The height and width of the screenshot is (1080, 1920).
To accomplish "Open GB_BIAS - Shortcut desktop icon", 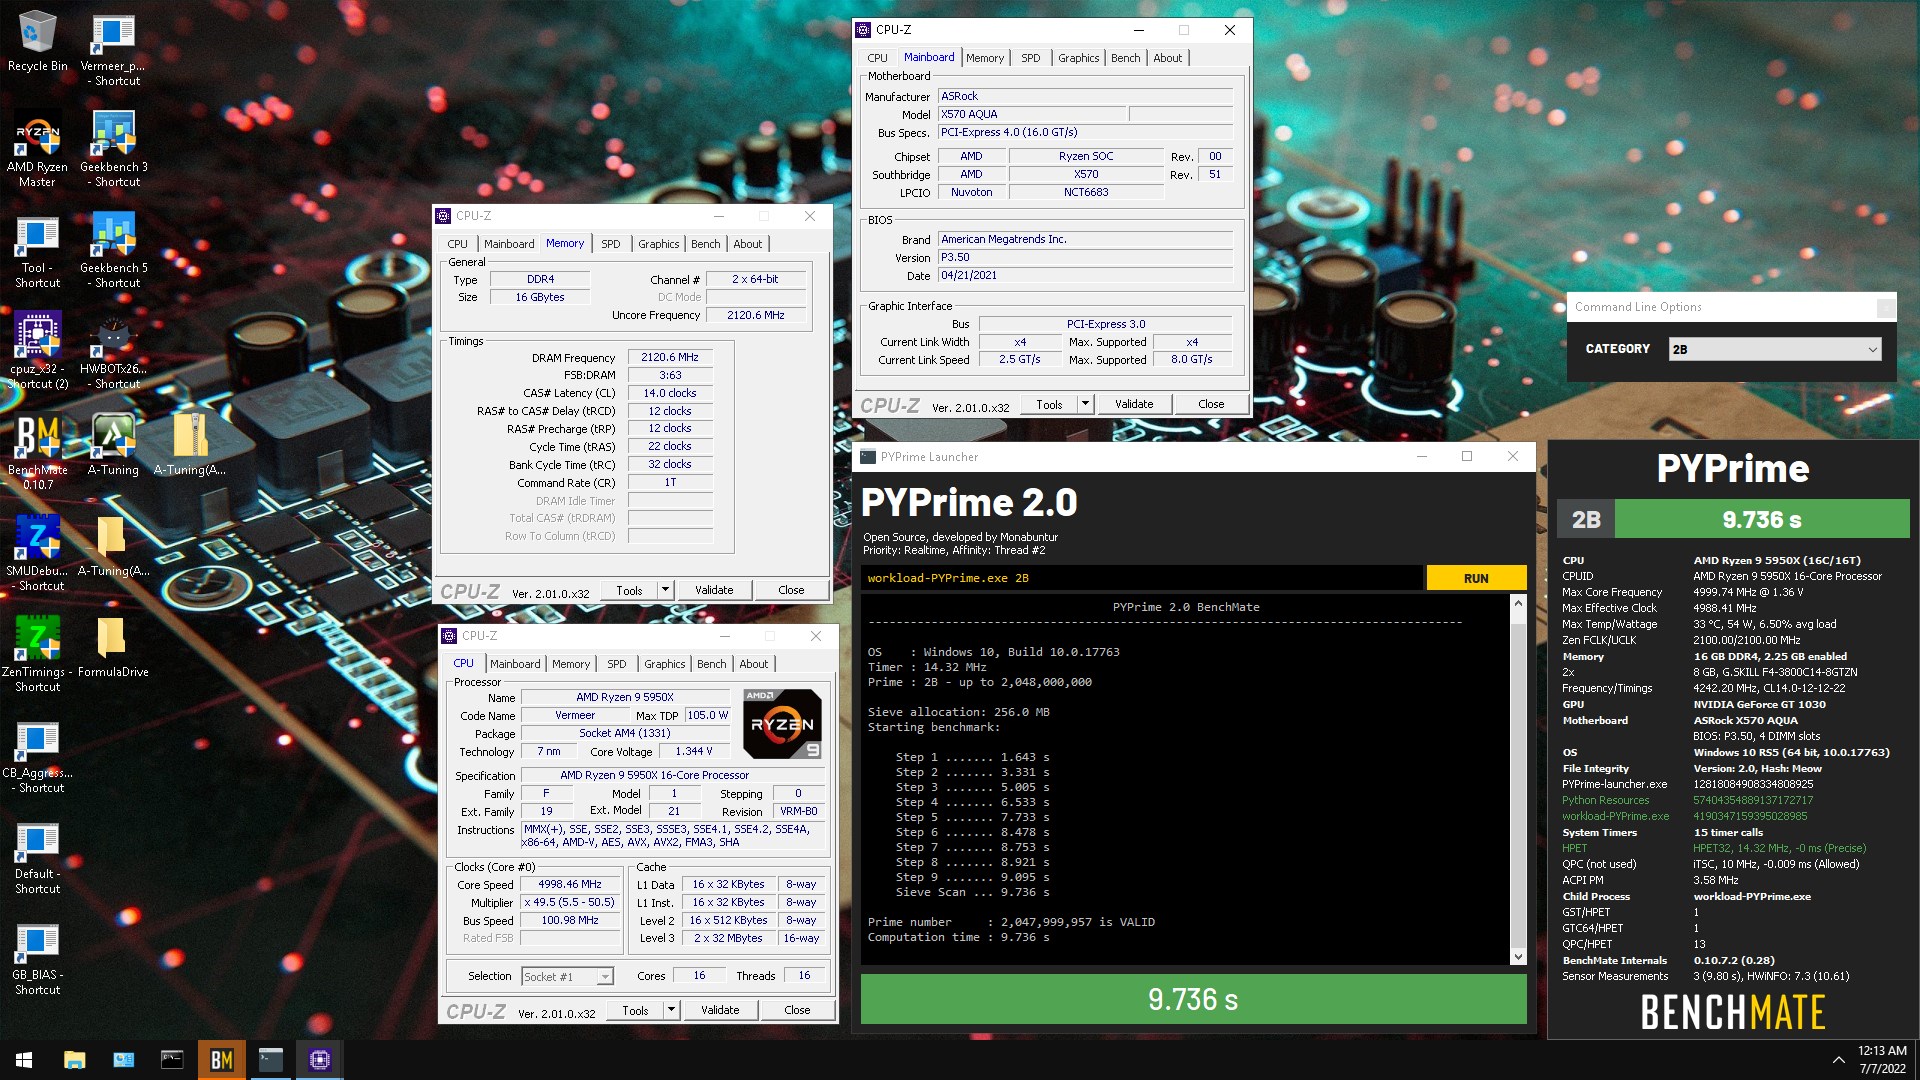I will point(37,958).
